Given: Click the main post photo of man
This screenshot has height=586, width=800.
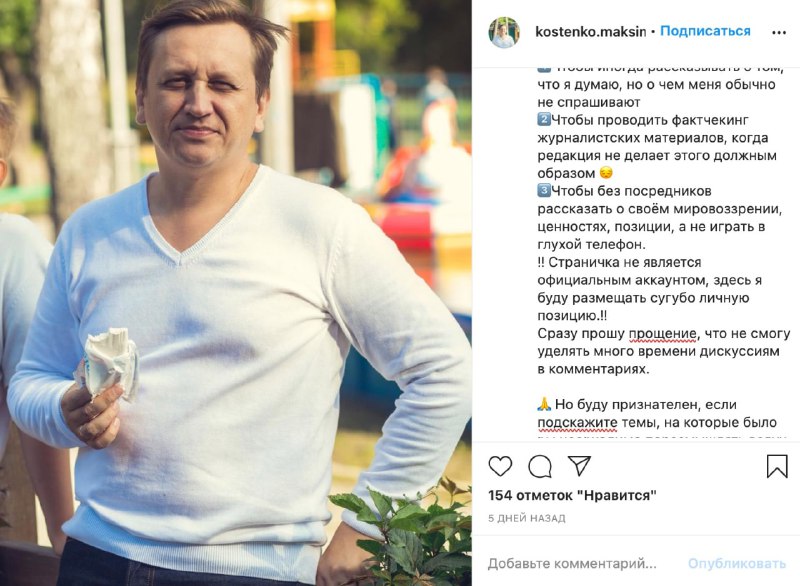Looking at the screenshot, I should coord(236,293).
